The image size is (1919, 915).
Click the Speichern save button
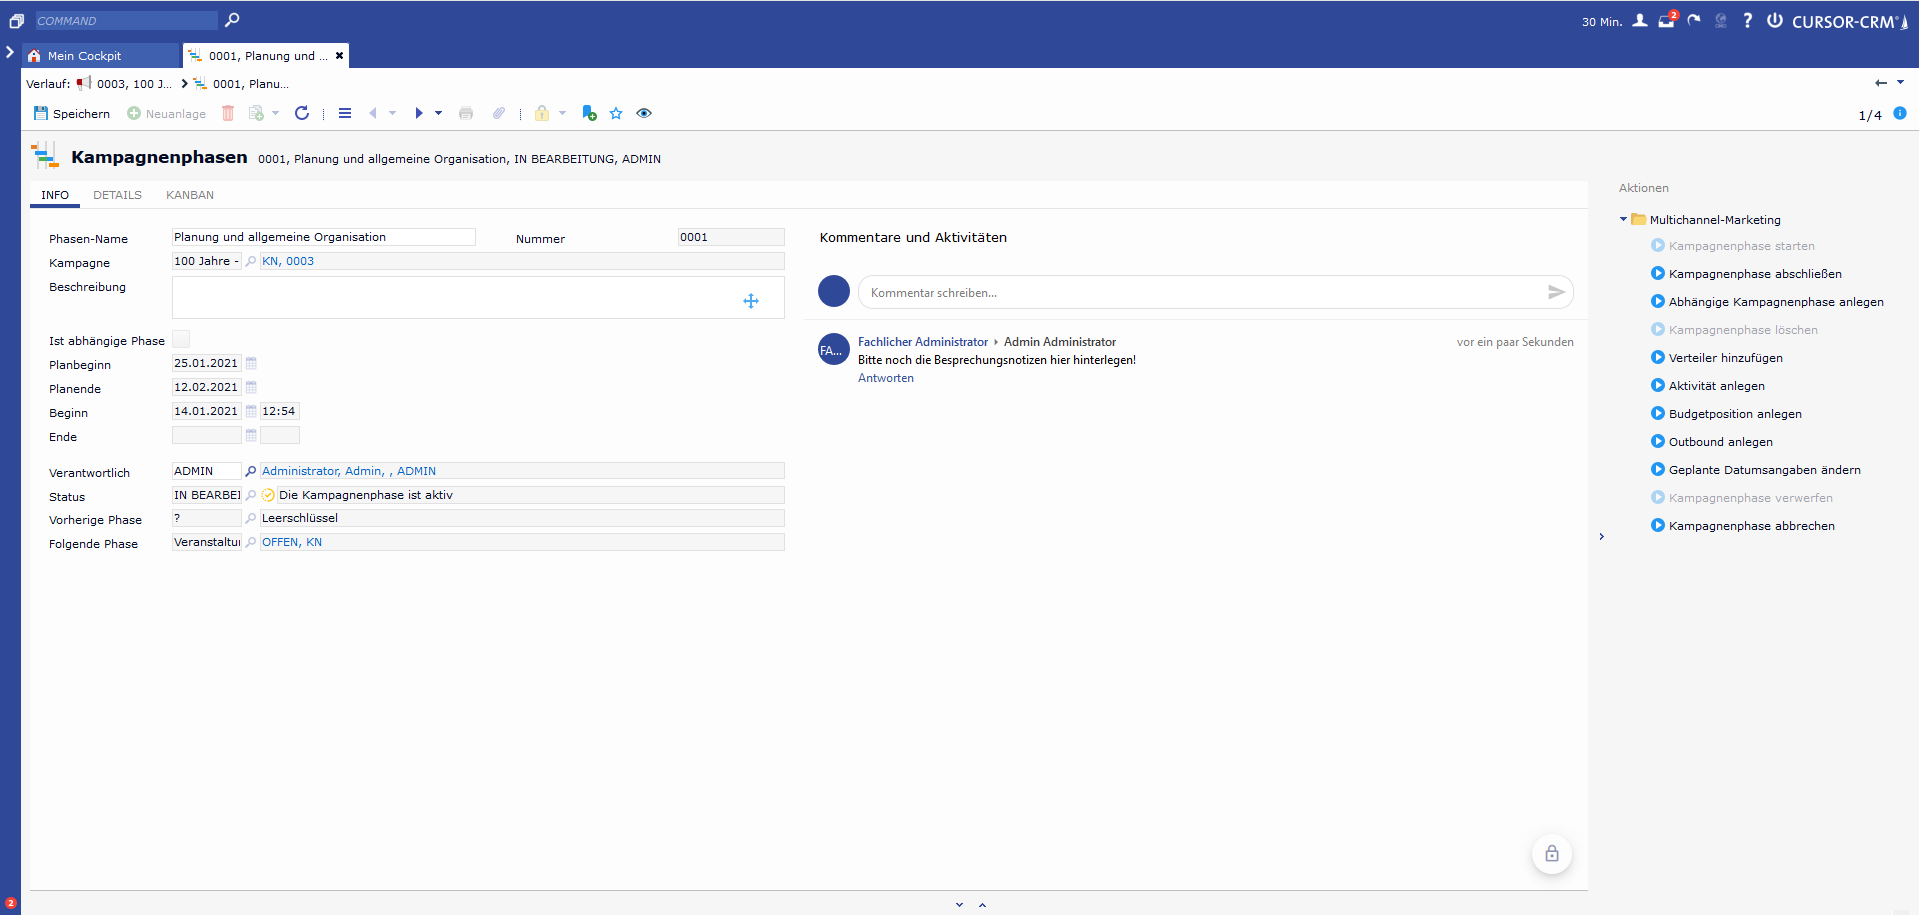72,114
